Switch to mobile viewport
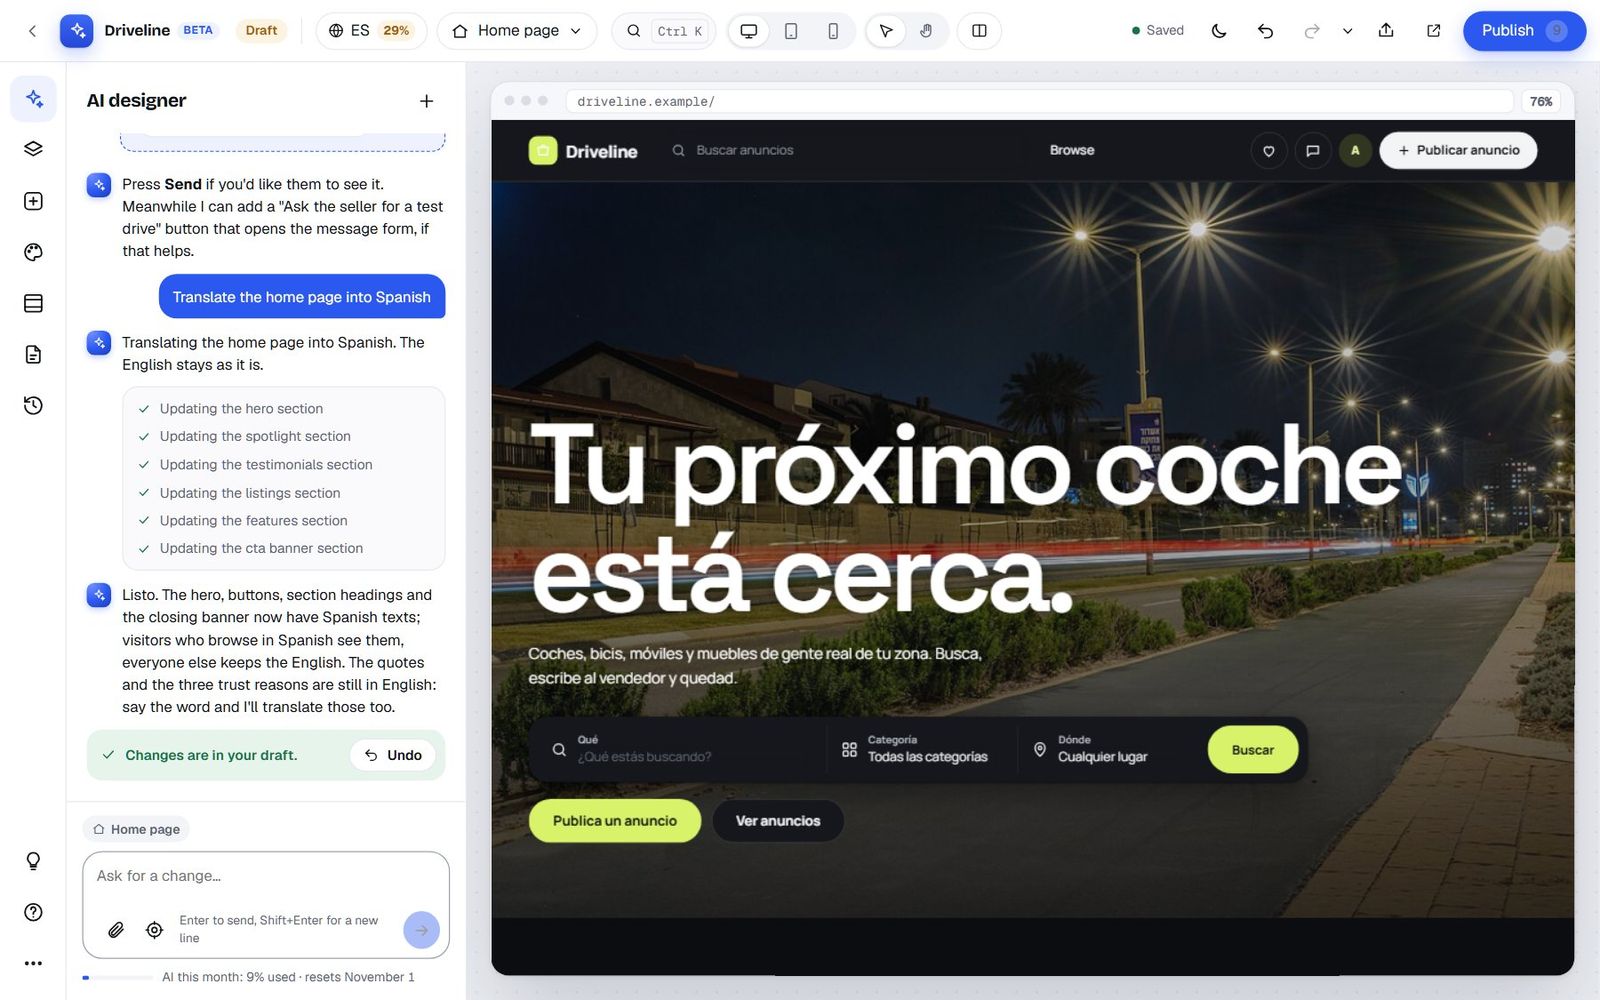Viewport: 1600px width, 1000px height. [x=833, y=31]
